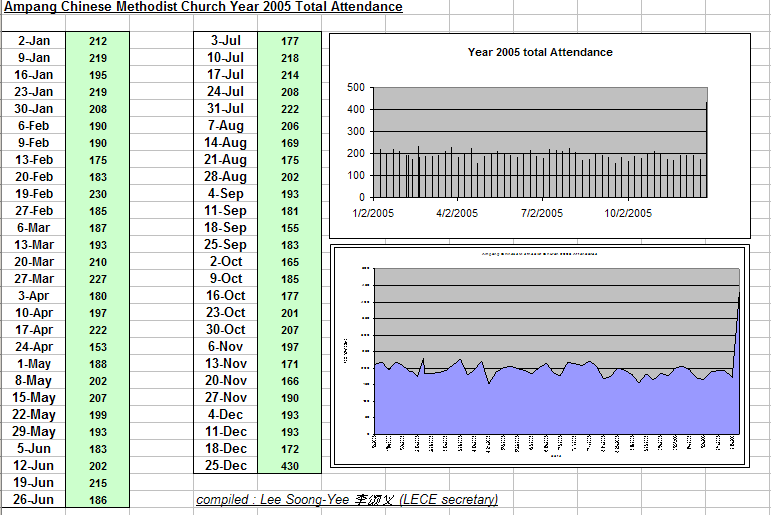Select attendance 175 in the 13-Feb row
771x515 pixels.
pos(98,160)
